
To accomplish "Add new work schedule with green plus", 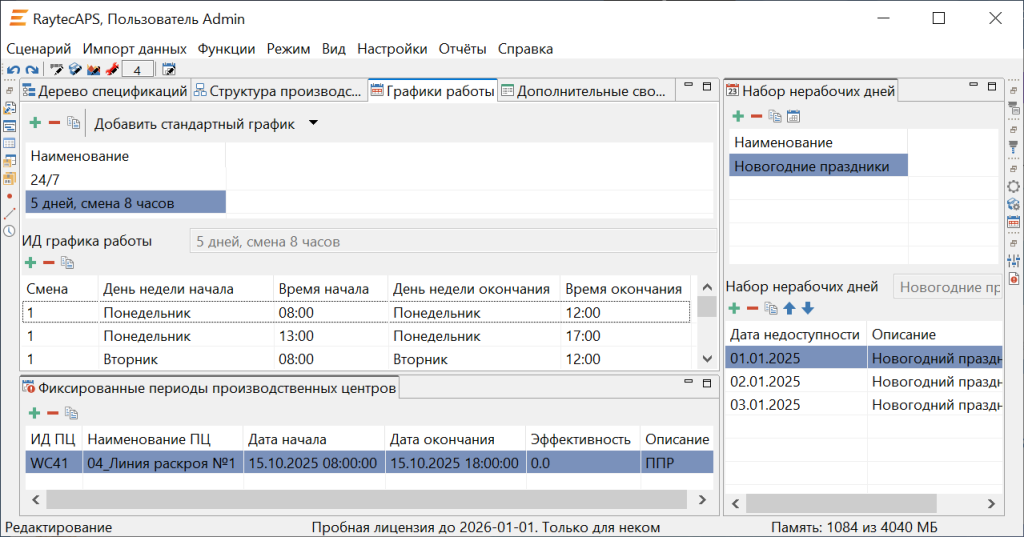I will (35, 123).
